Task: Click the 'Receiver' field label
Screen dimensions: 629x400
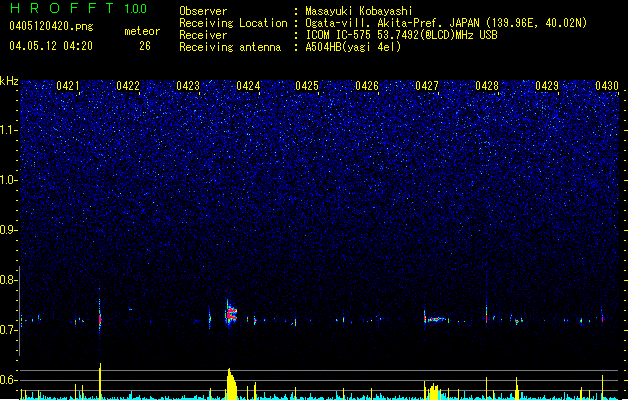Action: [203, 35]
